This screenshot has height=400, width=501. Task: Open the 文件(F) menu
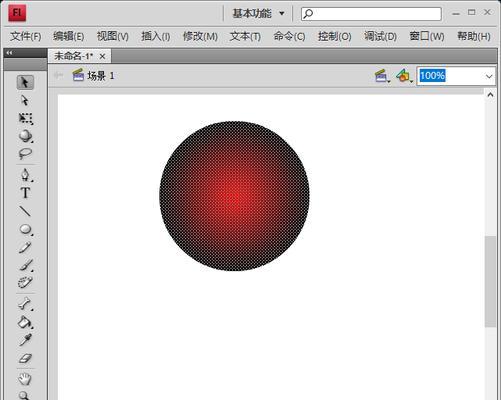click(x=26, y=36)
